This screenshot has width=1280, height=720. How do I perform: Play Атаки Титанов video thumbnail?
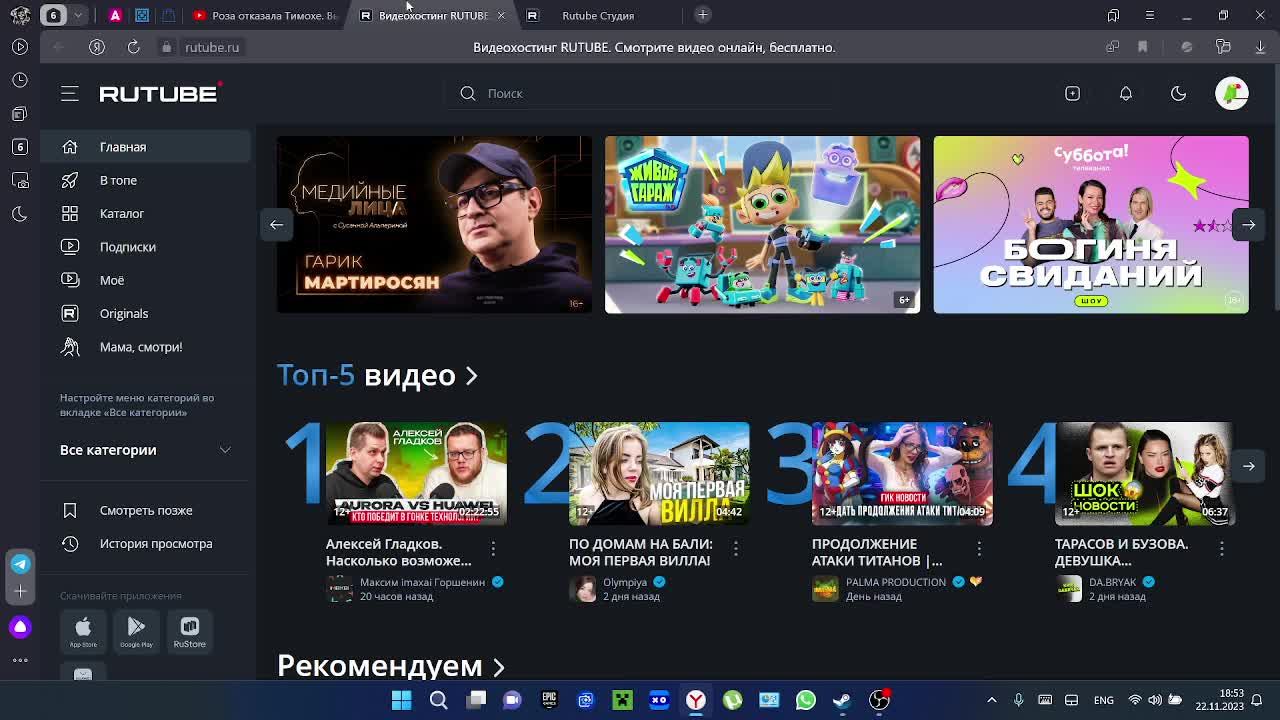pos(902,473)
